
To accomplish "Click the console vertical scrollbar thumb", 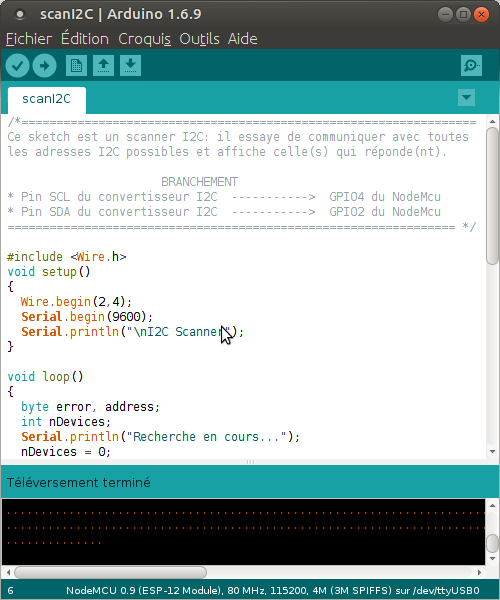I will [492, 543].
